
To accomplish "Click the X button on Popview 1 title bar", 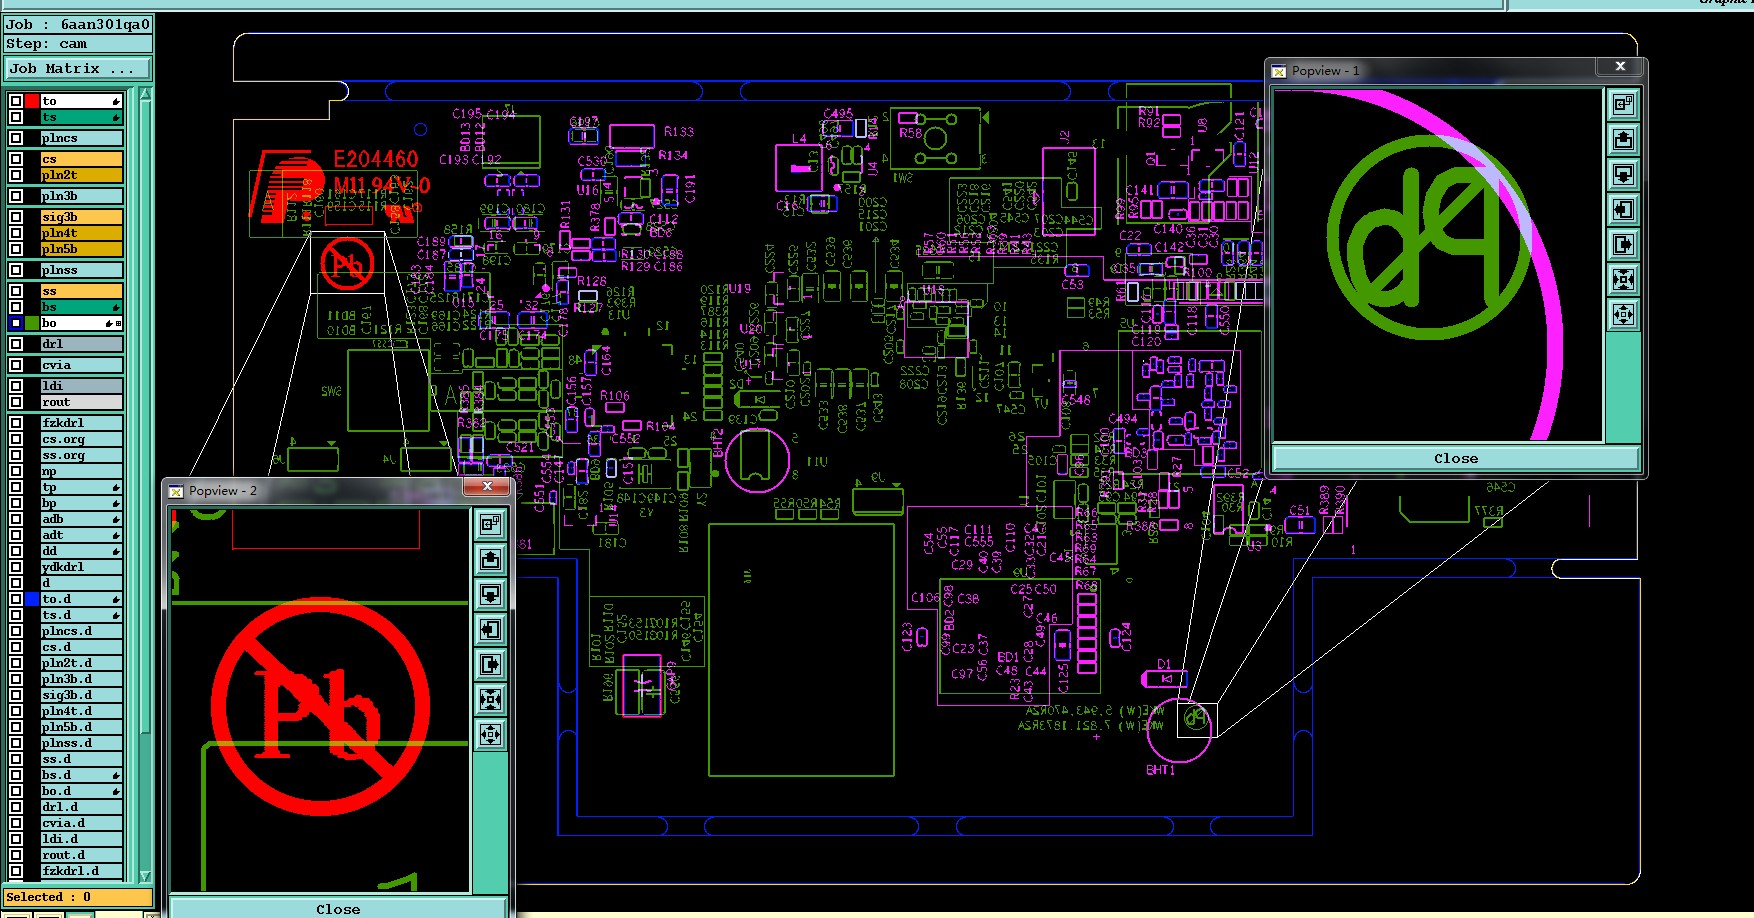I will 1620,66.
